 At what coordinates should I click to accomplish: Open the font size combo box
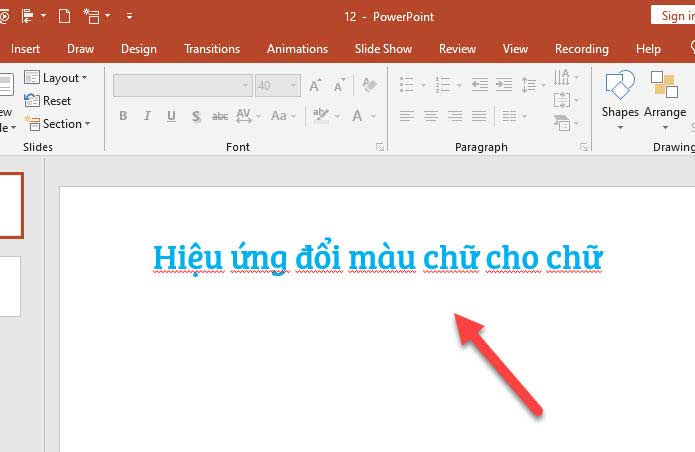[277, 86]
